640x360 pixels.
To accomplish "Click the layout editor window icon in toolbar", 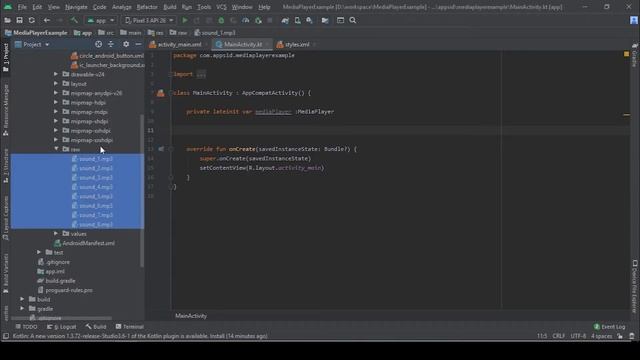I will (x=340, y=20).
